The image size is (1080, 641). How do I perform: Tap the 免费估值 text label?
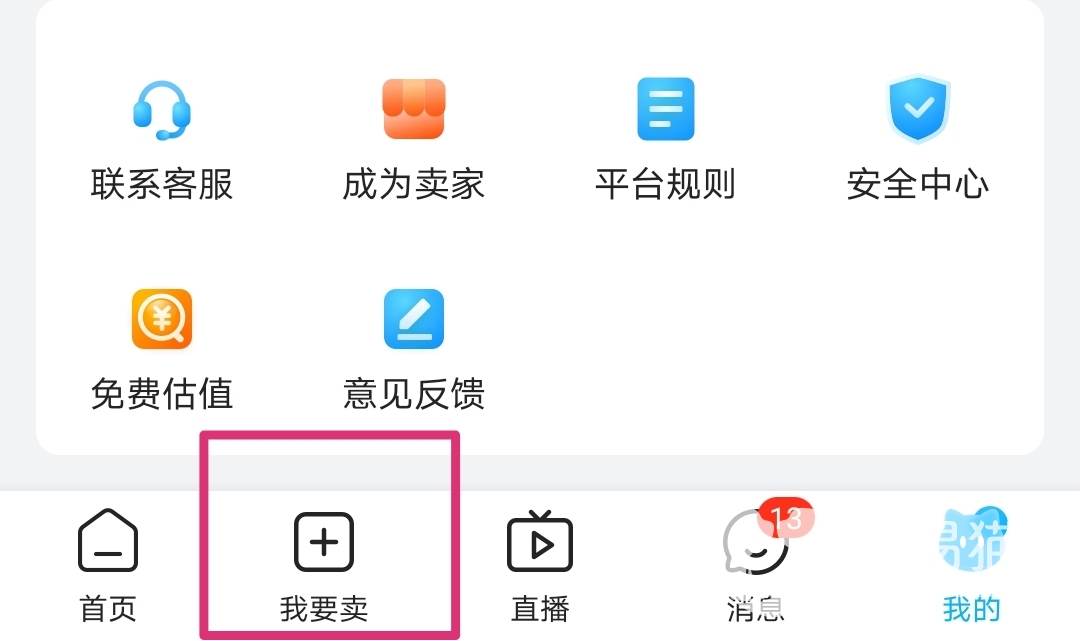pyautogui.click(x=162, y=394)
